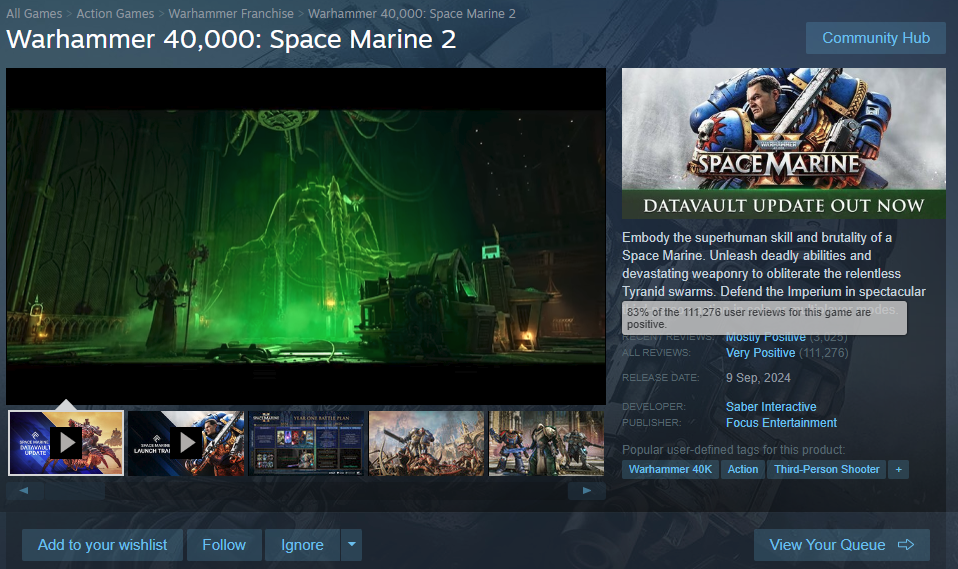Viewport: 958px width, 569px height.
Task: Follow this game
Action: [224, 545]
